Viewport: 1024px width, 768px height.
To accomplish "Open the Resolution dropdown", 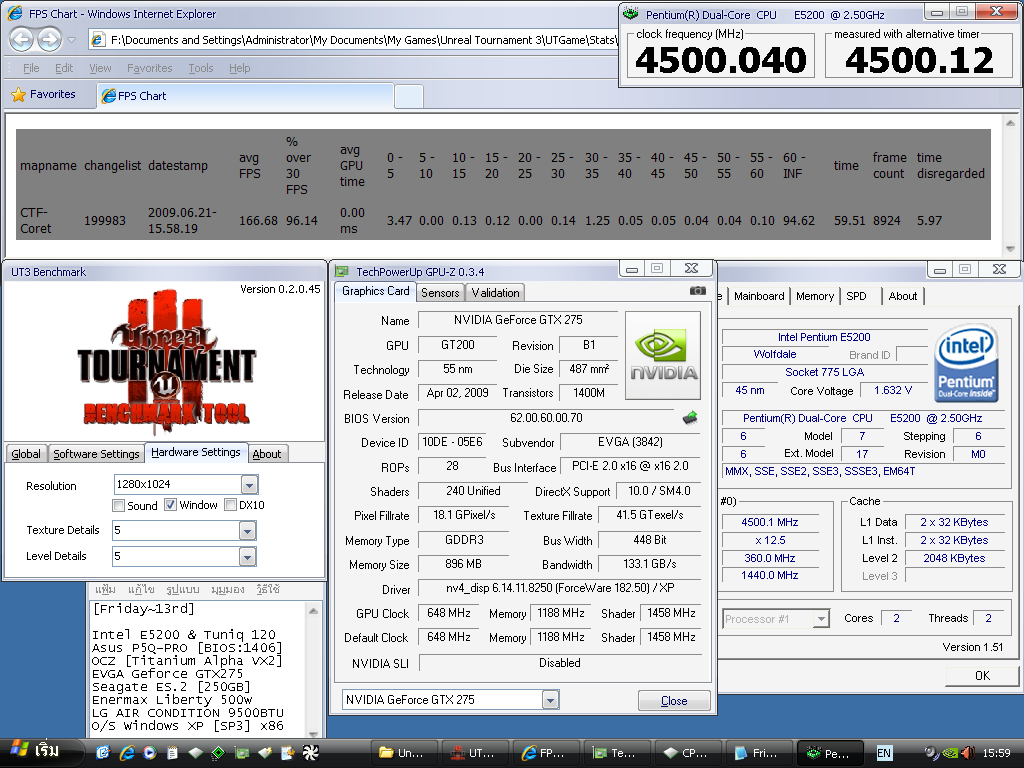I will point(249,485).
